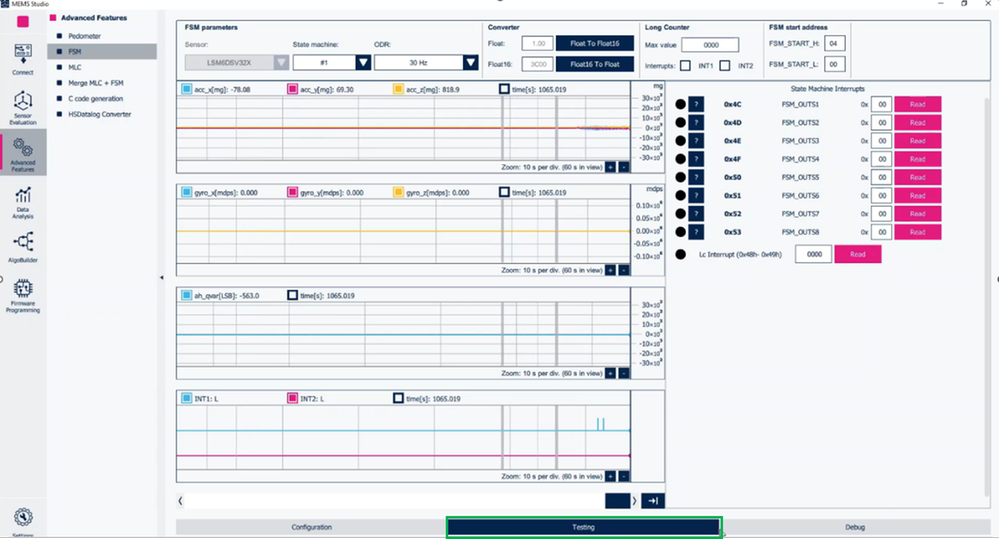
Task: Open Settings gear in sidebar
Action: click(23, 519)
